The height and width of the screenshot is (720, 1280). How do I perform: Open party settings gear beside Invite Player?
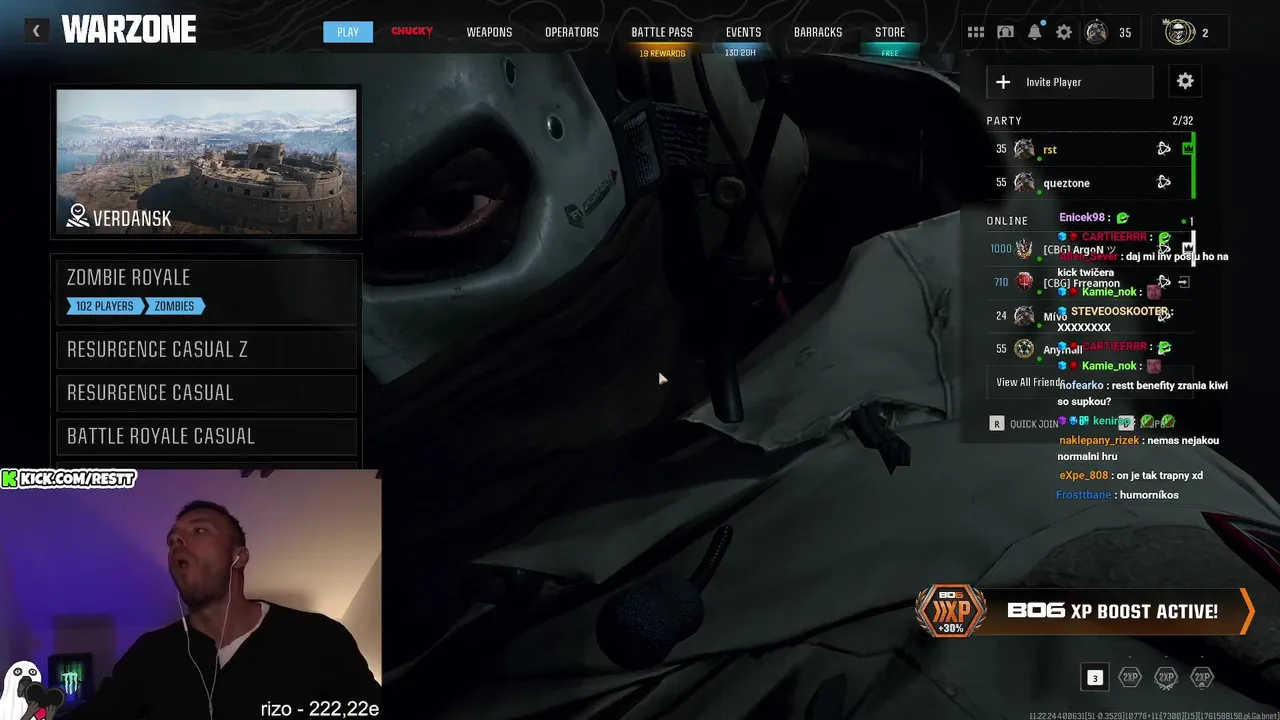(x=1185, y=81)
